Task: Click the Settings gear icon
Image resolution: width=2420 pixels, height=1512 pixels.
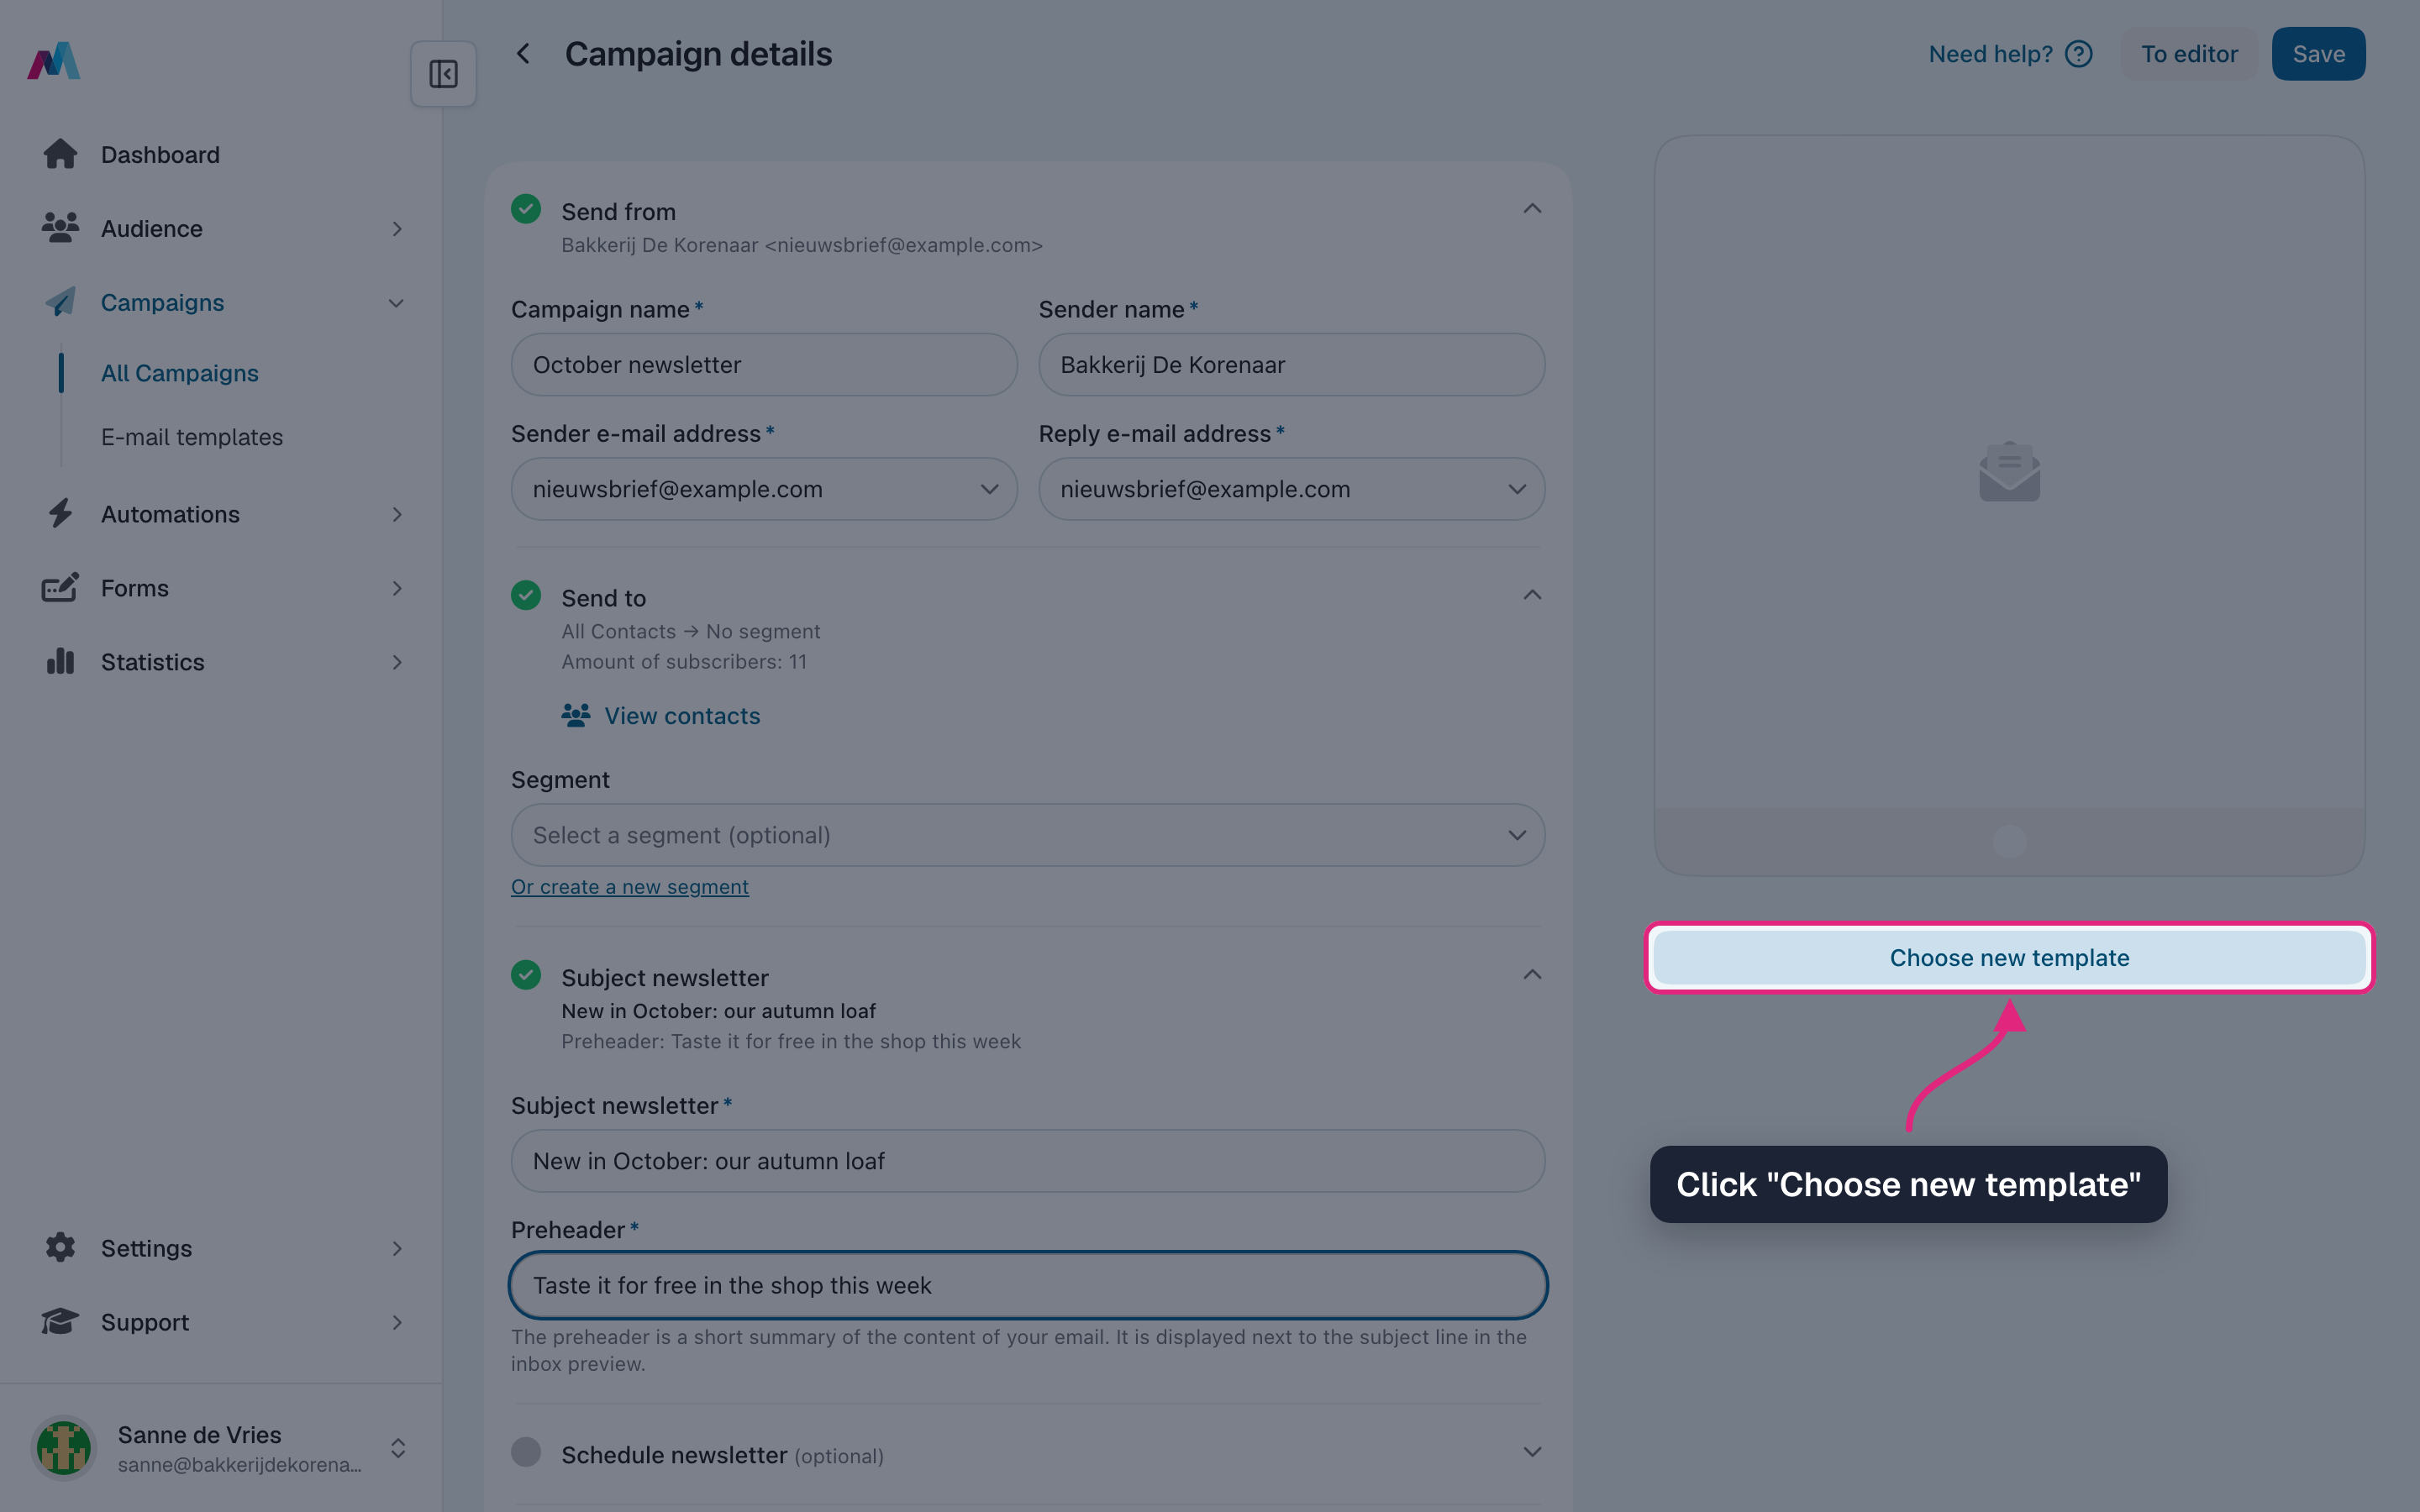Action: pyautogui.click(x=60, y=1247)
